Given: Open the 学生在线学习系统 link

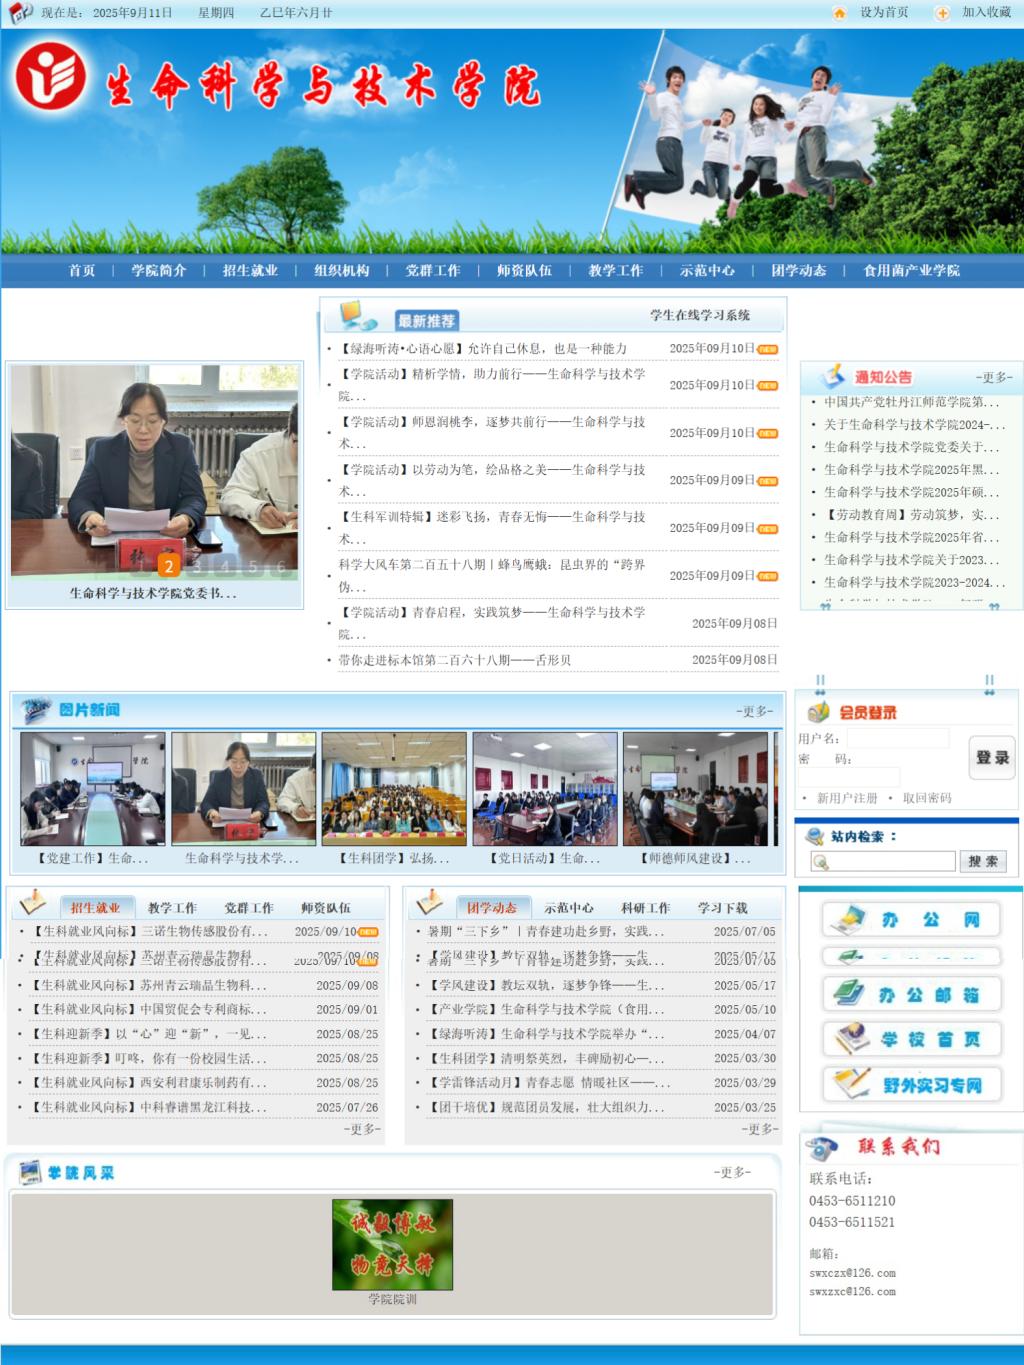Looking at the screenshot, I should point(700,315).
